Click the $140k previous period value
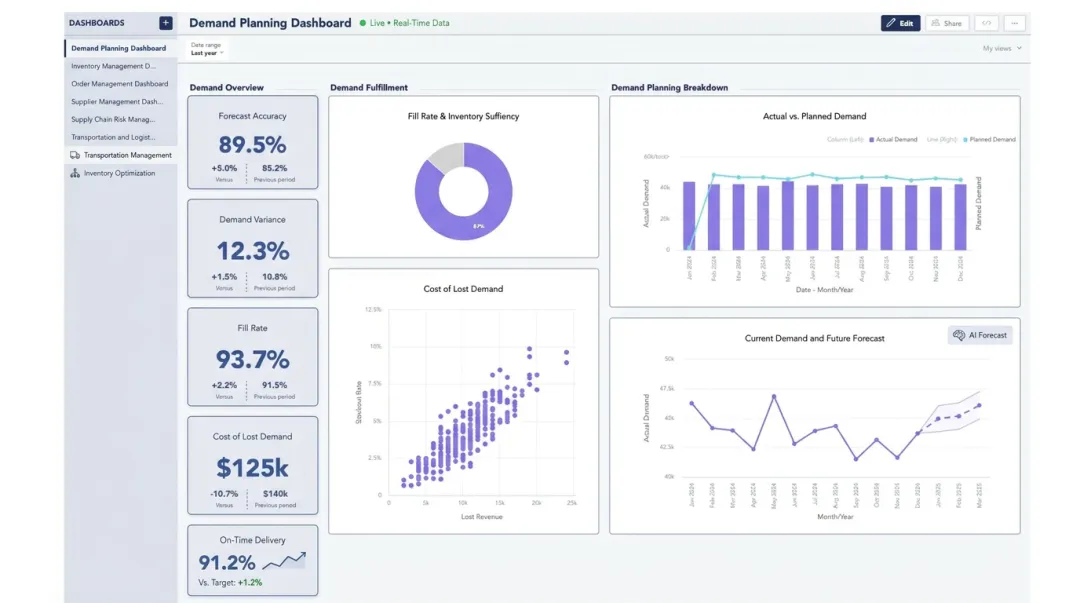Screen dimensions: 1080x603 coord(275,493)
